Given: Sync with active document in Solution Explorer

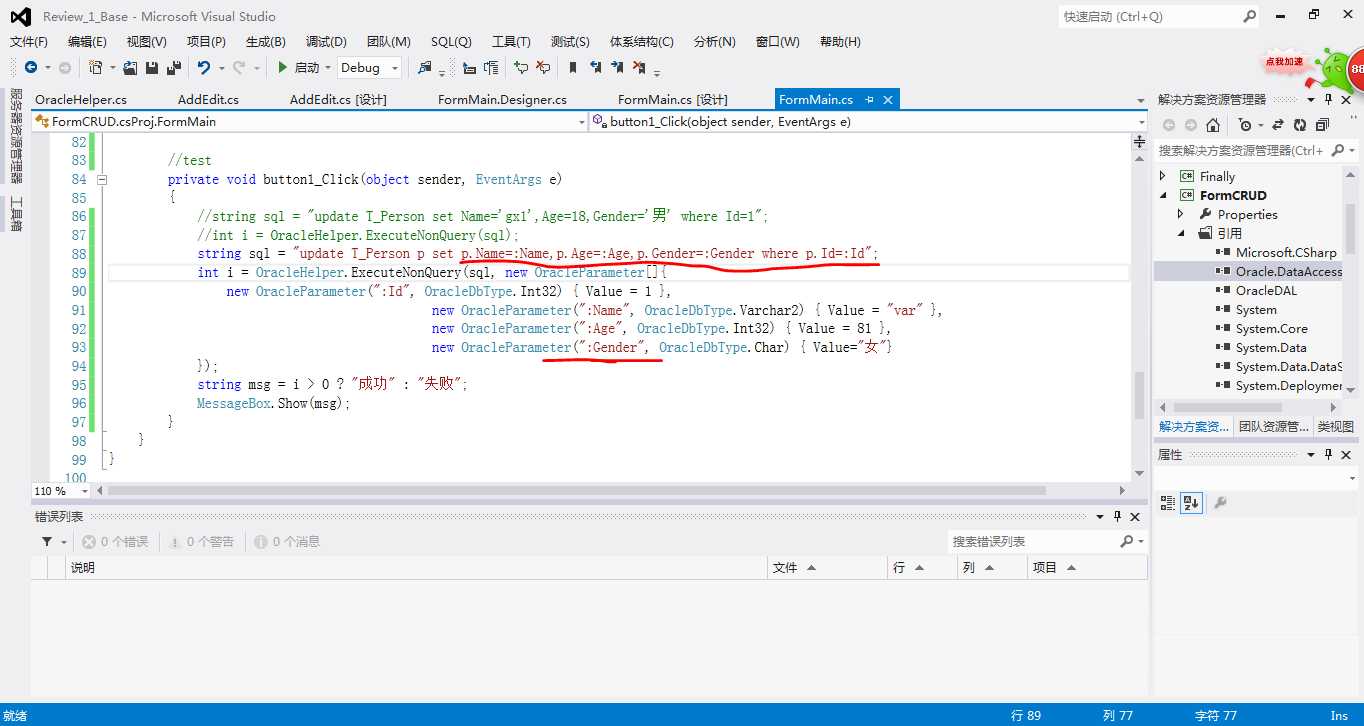Looking at the screenshot, I should point(1279,125).
